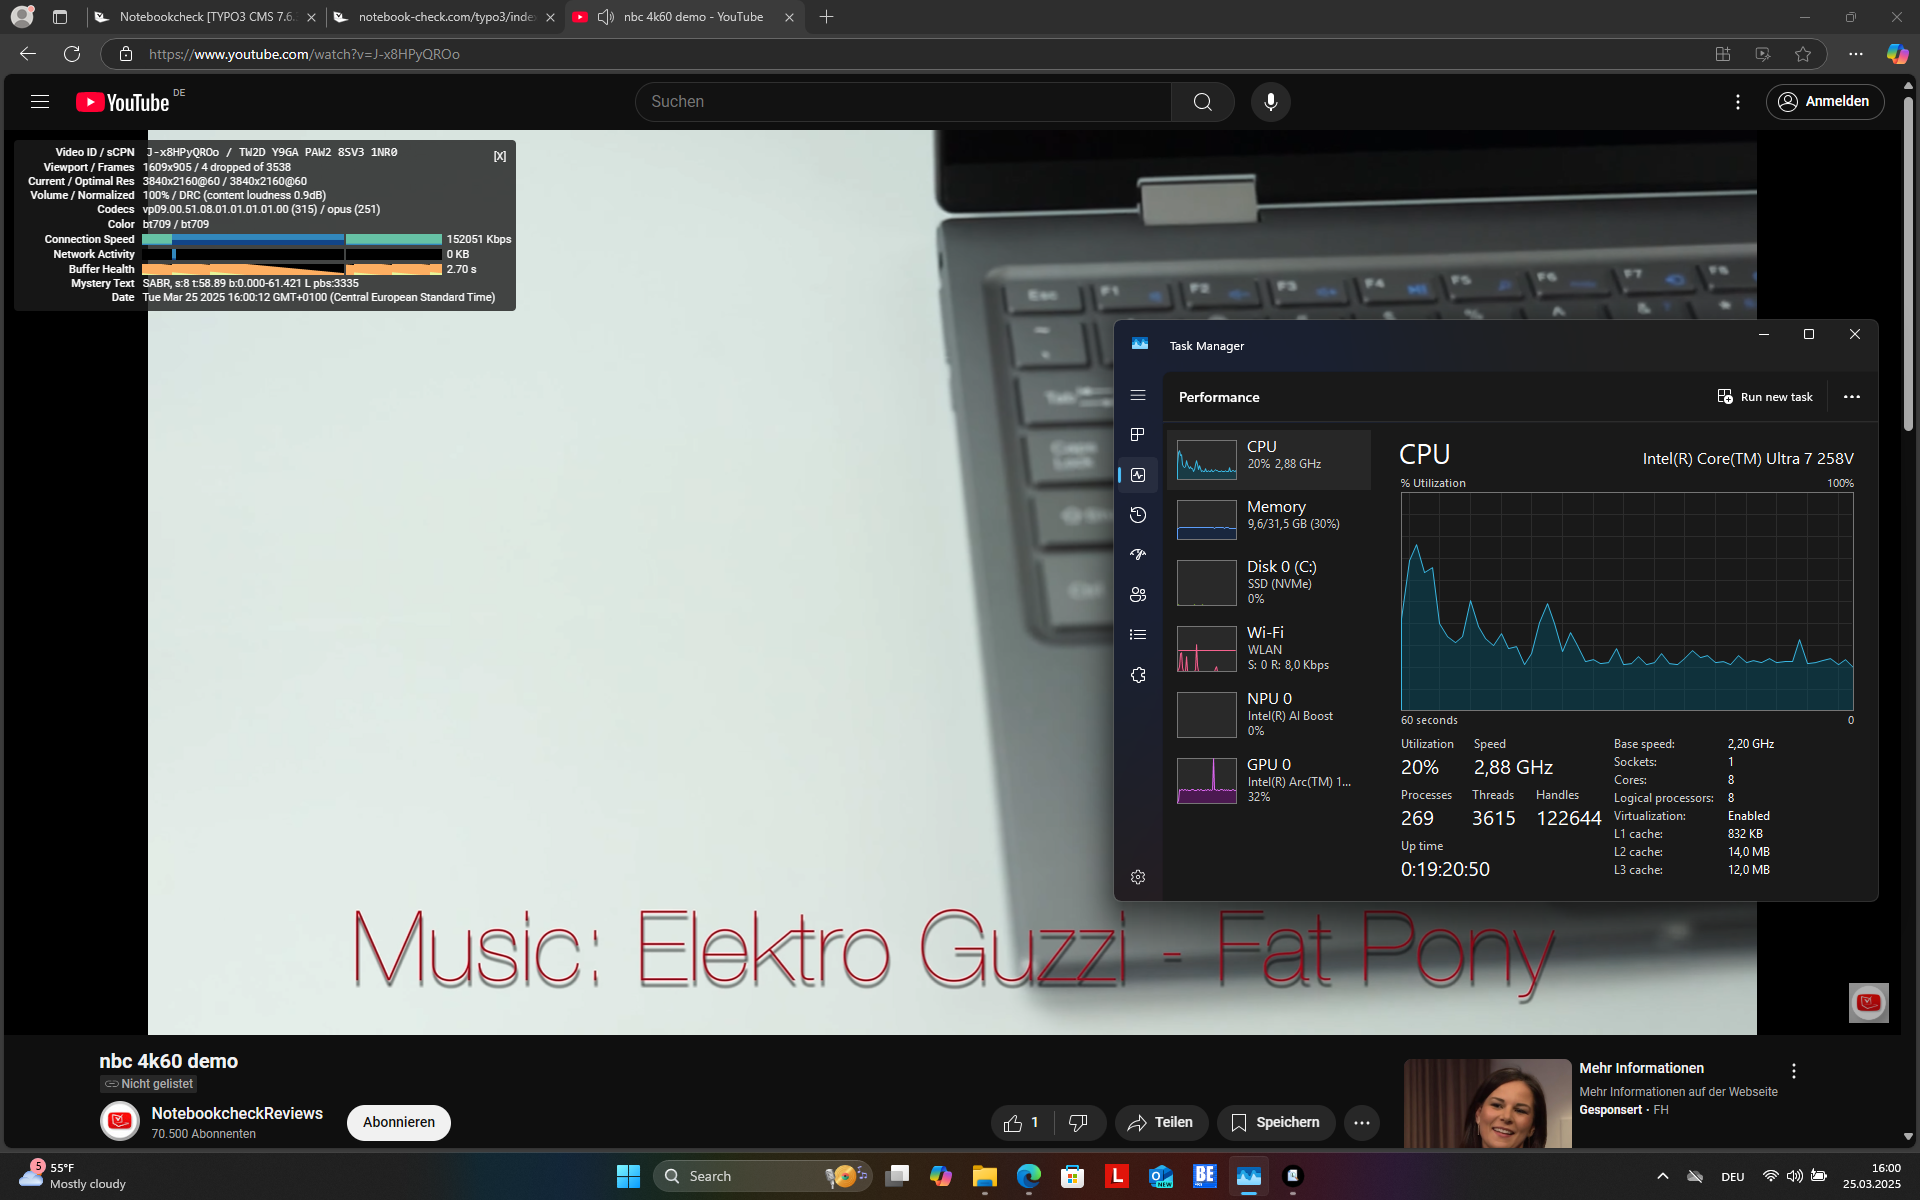Open App history in Task Manager sidebar
This screenshot has width=1920, height=1200.
(x=1137, y=515)
